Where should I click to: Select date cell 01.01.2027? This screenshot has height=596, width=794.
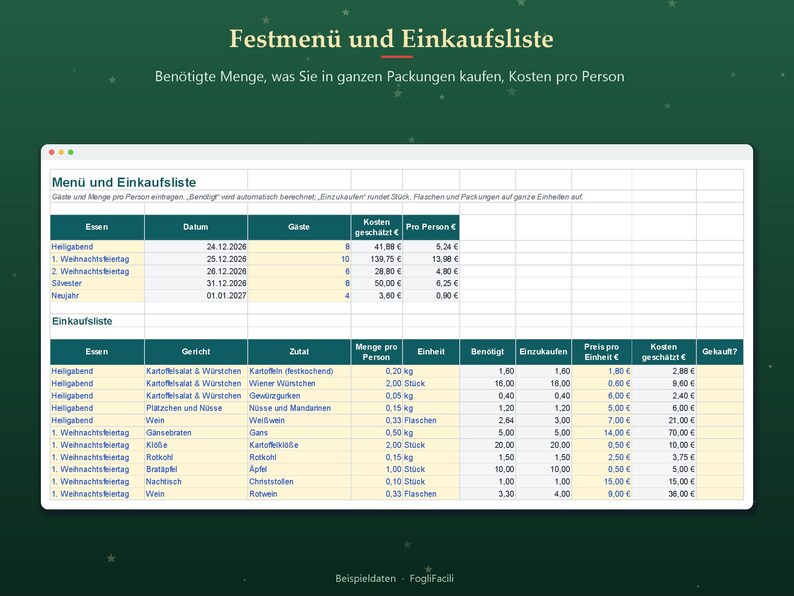click(x=196, y=296)
